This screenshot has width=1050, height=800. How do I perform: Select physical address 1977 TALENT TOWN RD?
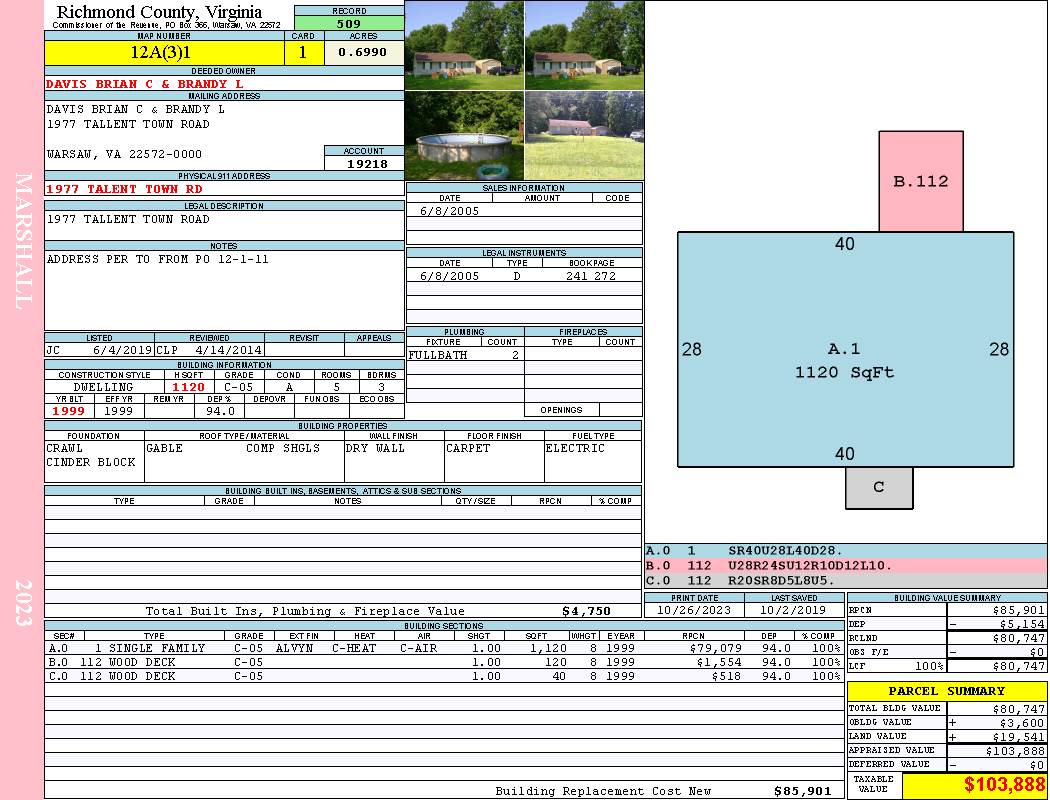[x=125, y=189]
